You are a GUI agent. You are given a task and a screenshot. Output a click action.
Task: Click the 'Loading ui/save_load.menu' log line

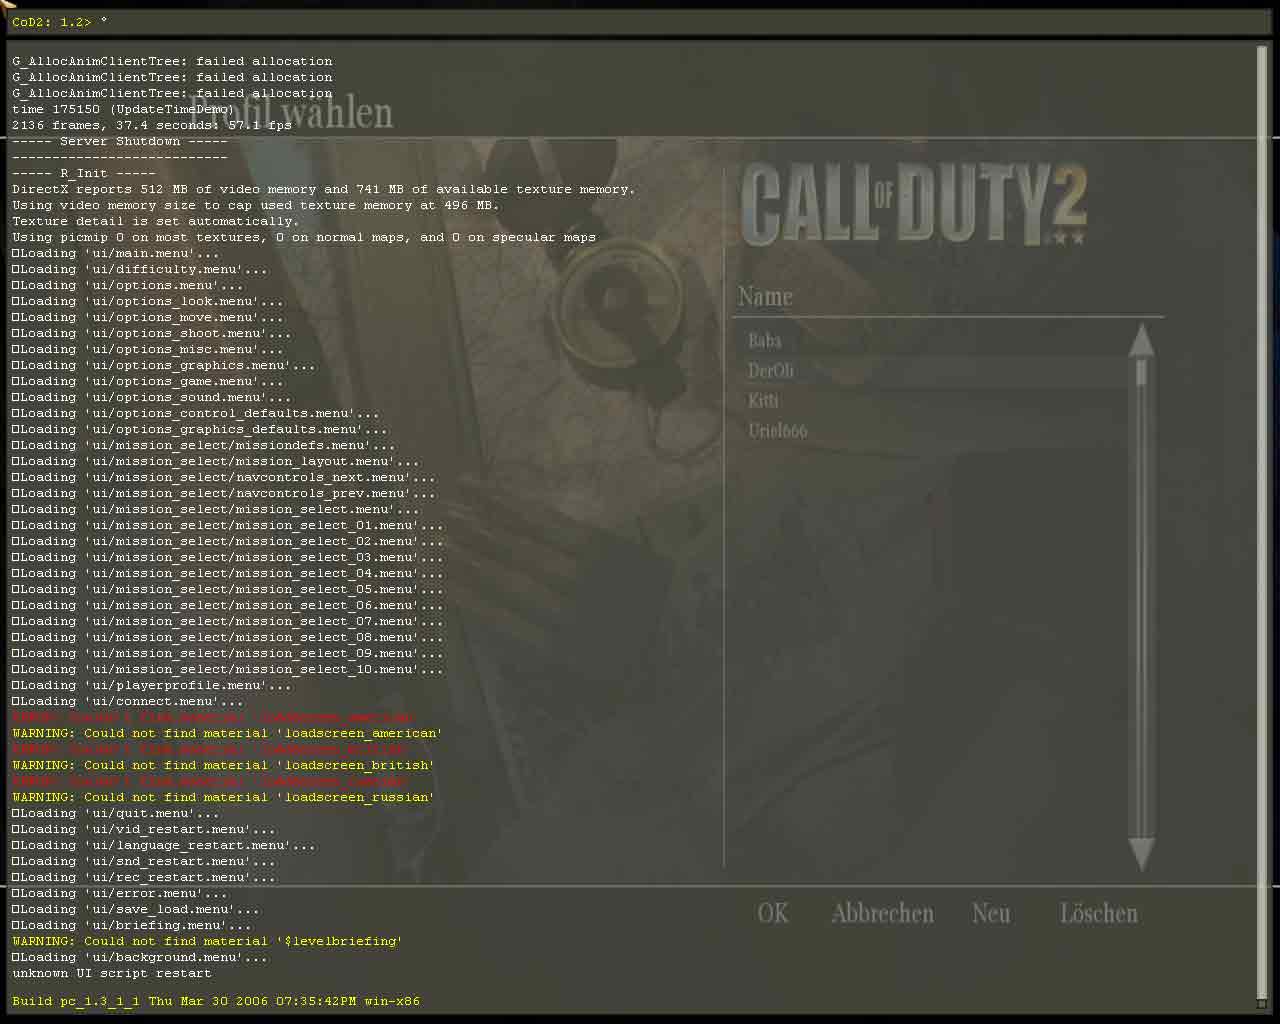click(x=136, y=909)
